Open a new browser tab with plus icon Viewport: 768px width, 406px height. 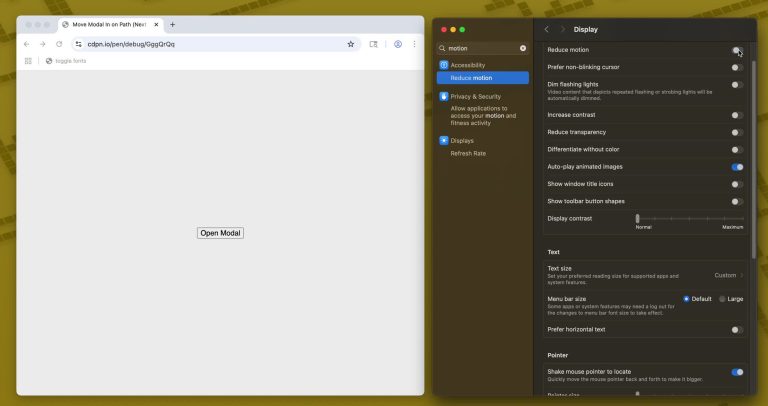coord(172,24)
